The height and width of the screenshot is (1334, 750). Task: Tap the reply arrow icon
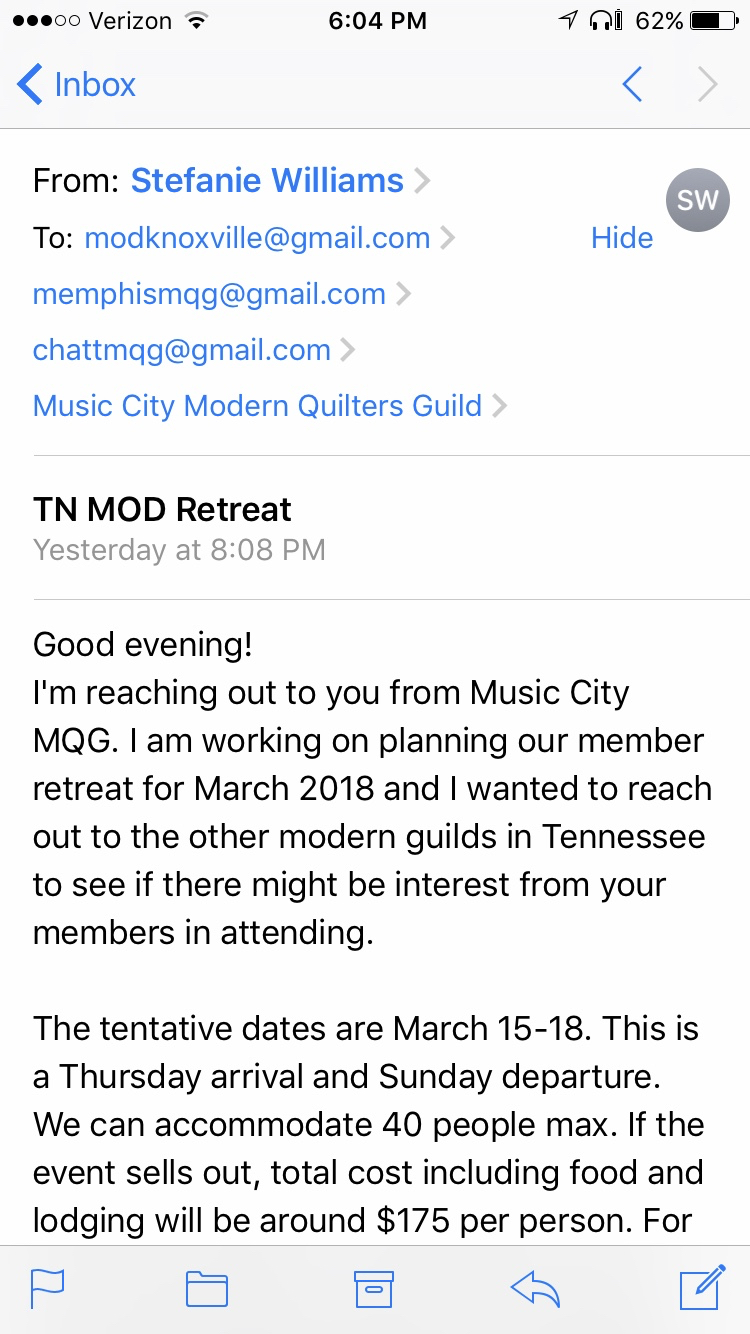(x=535, y=1289)
